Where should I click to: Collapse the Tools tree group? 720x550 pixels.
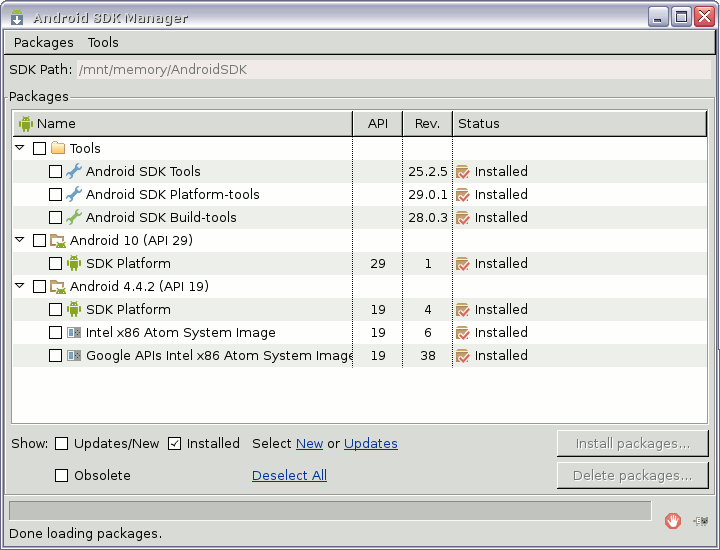click(x=20, y=148)
